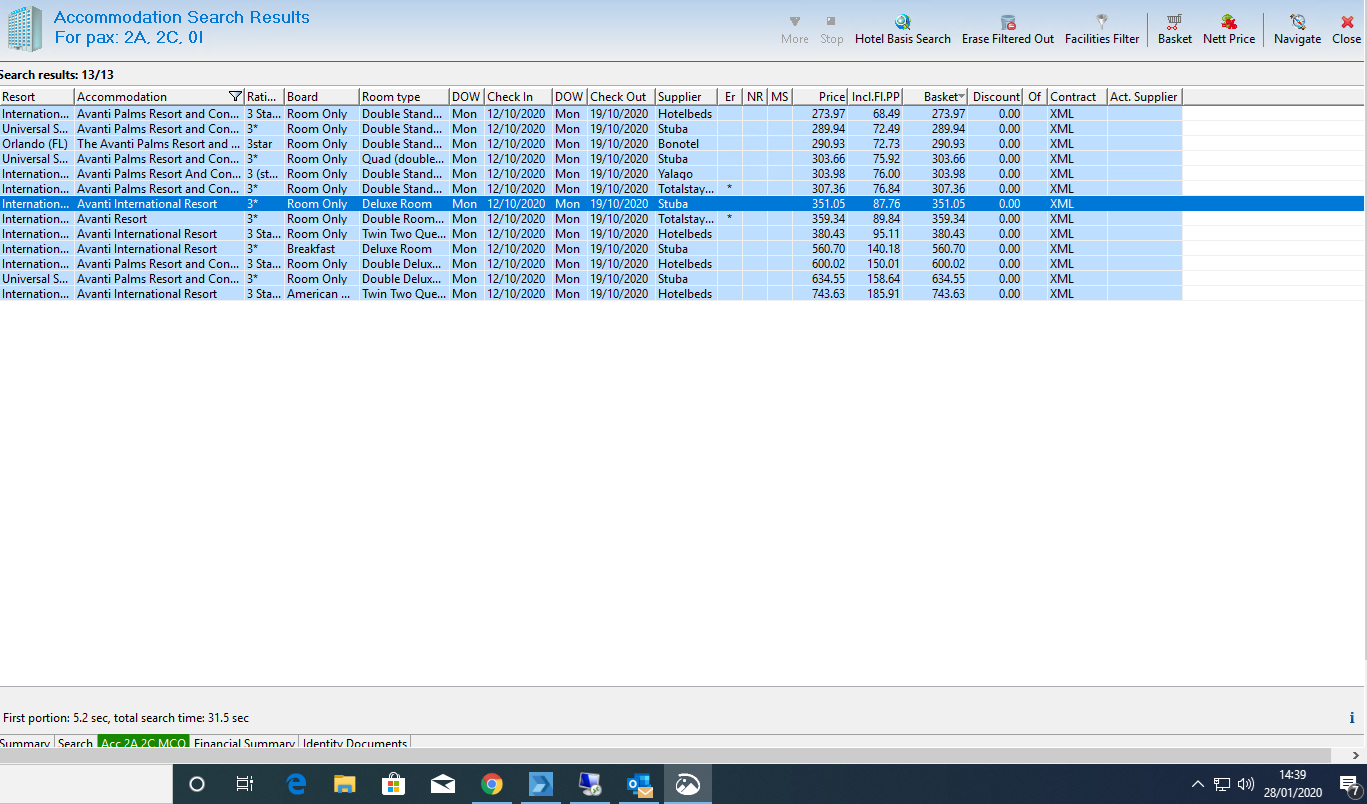Click the right arrow of horizontal scrollbar
Viewport: 1367px width, 804px height.
point(1356,756)
